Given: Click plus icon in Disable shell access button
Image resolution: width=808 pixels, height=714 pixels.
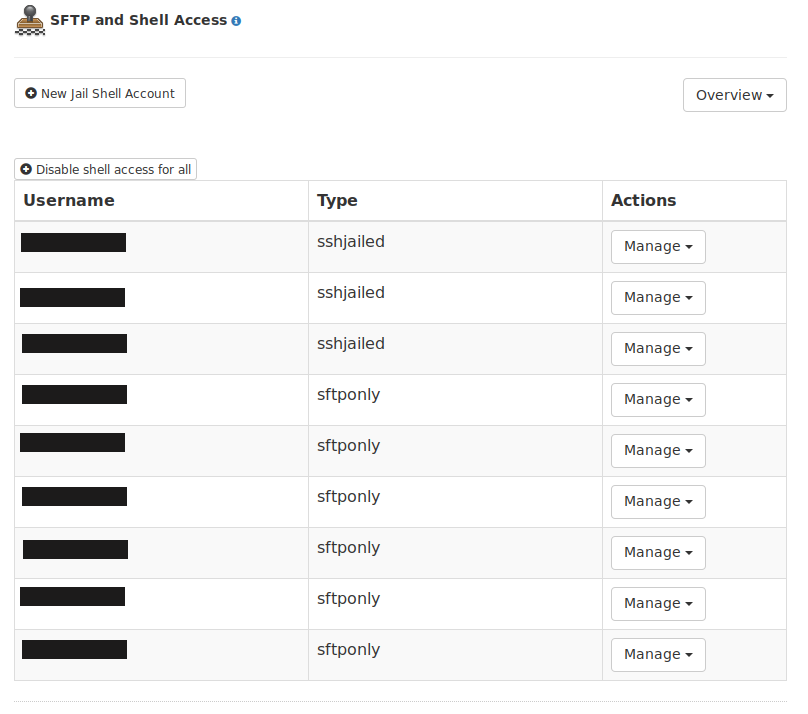Looking at the screenshot, I should (x=26, y=169).
